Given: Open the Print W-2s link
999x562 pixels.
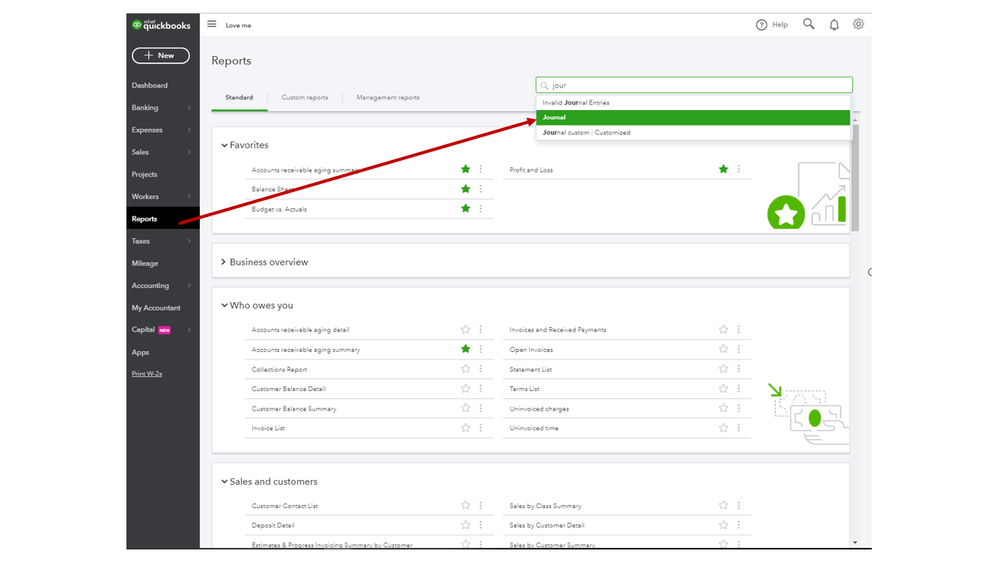Looking at the screenshot, I should pyautogui.click(x=147, y=374).
